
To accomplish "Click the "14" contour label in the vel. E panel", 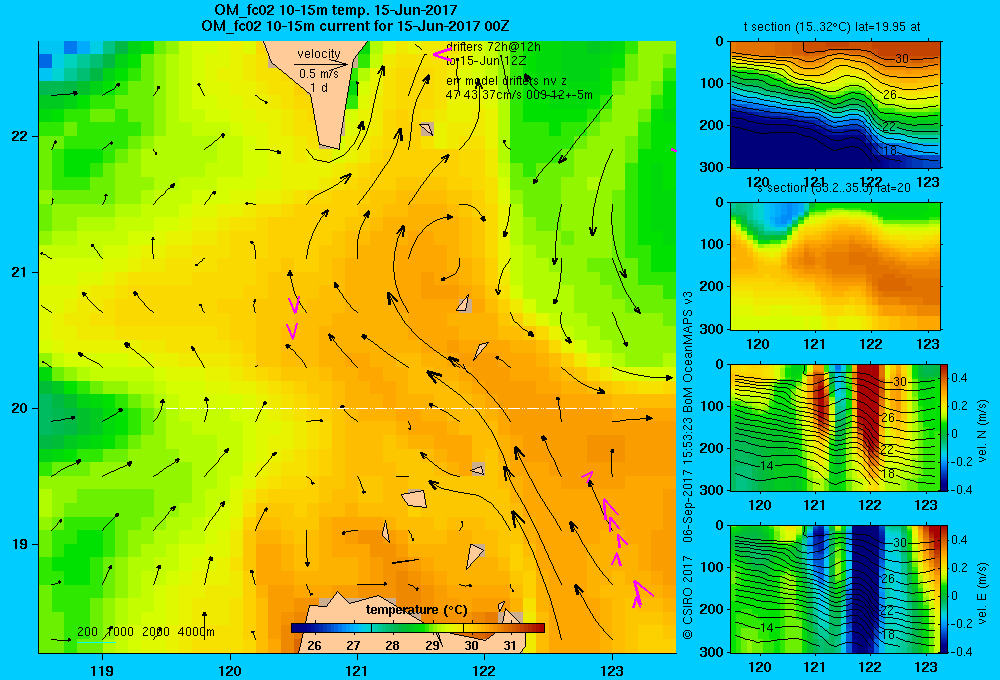I will click(x=767, y=628).
